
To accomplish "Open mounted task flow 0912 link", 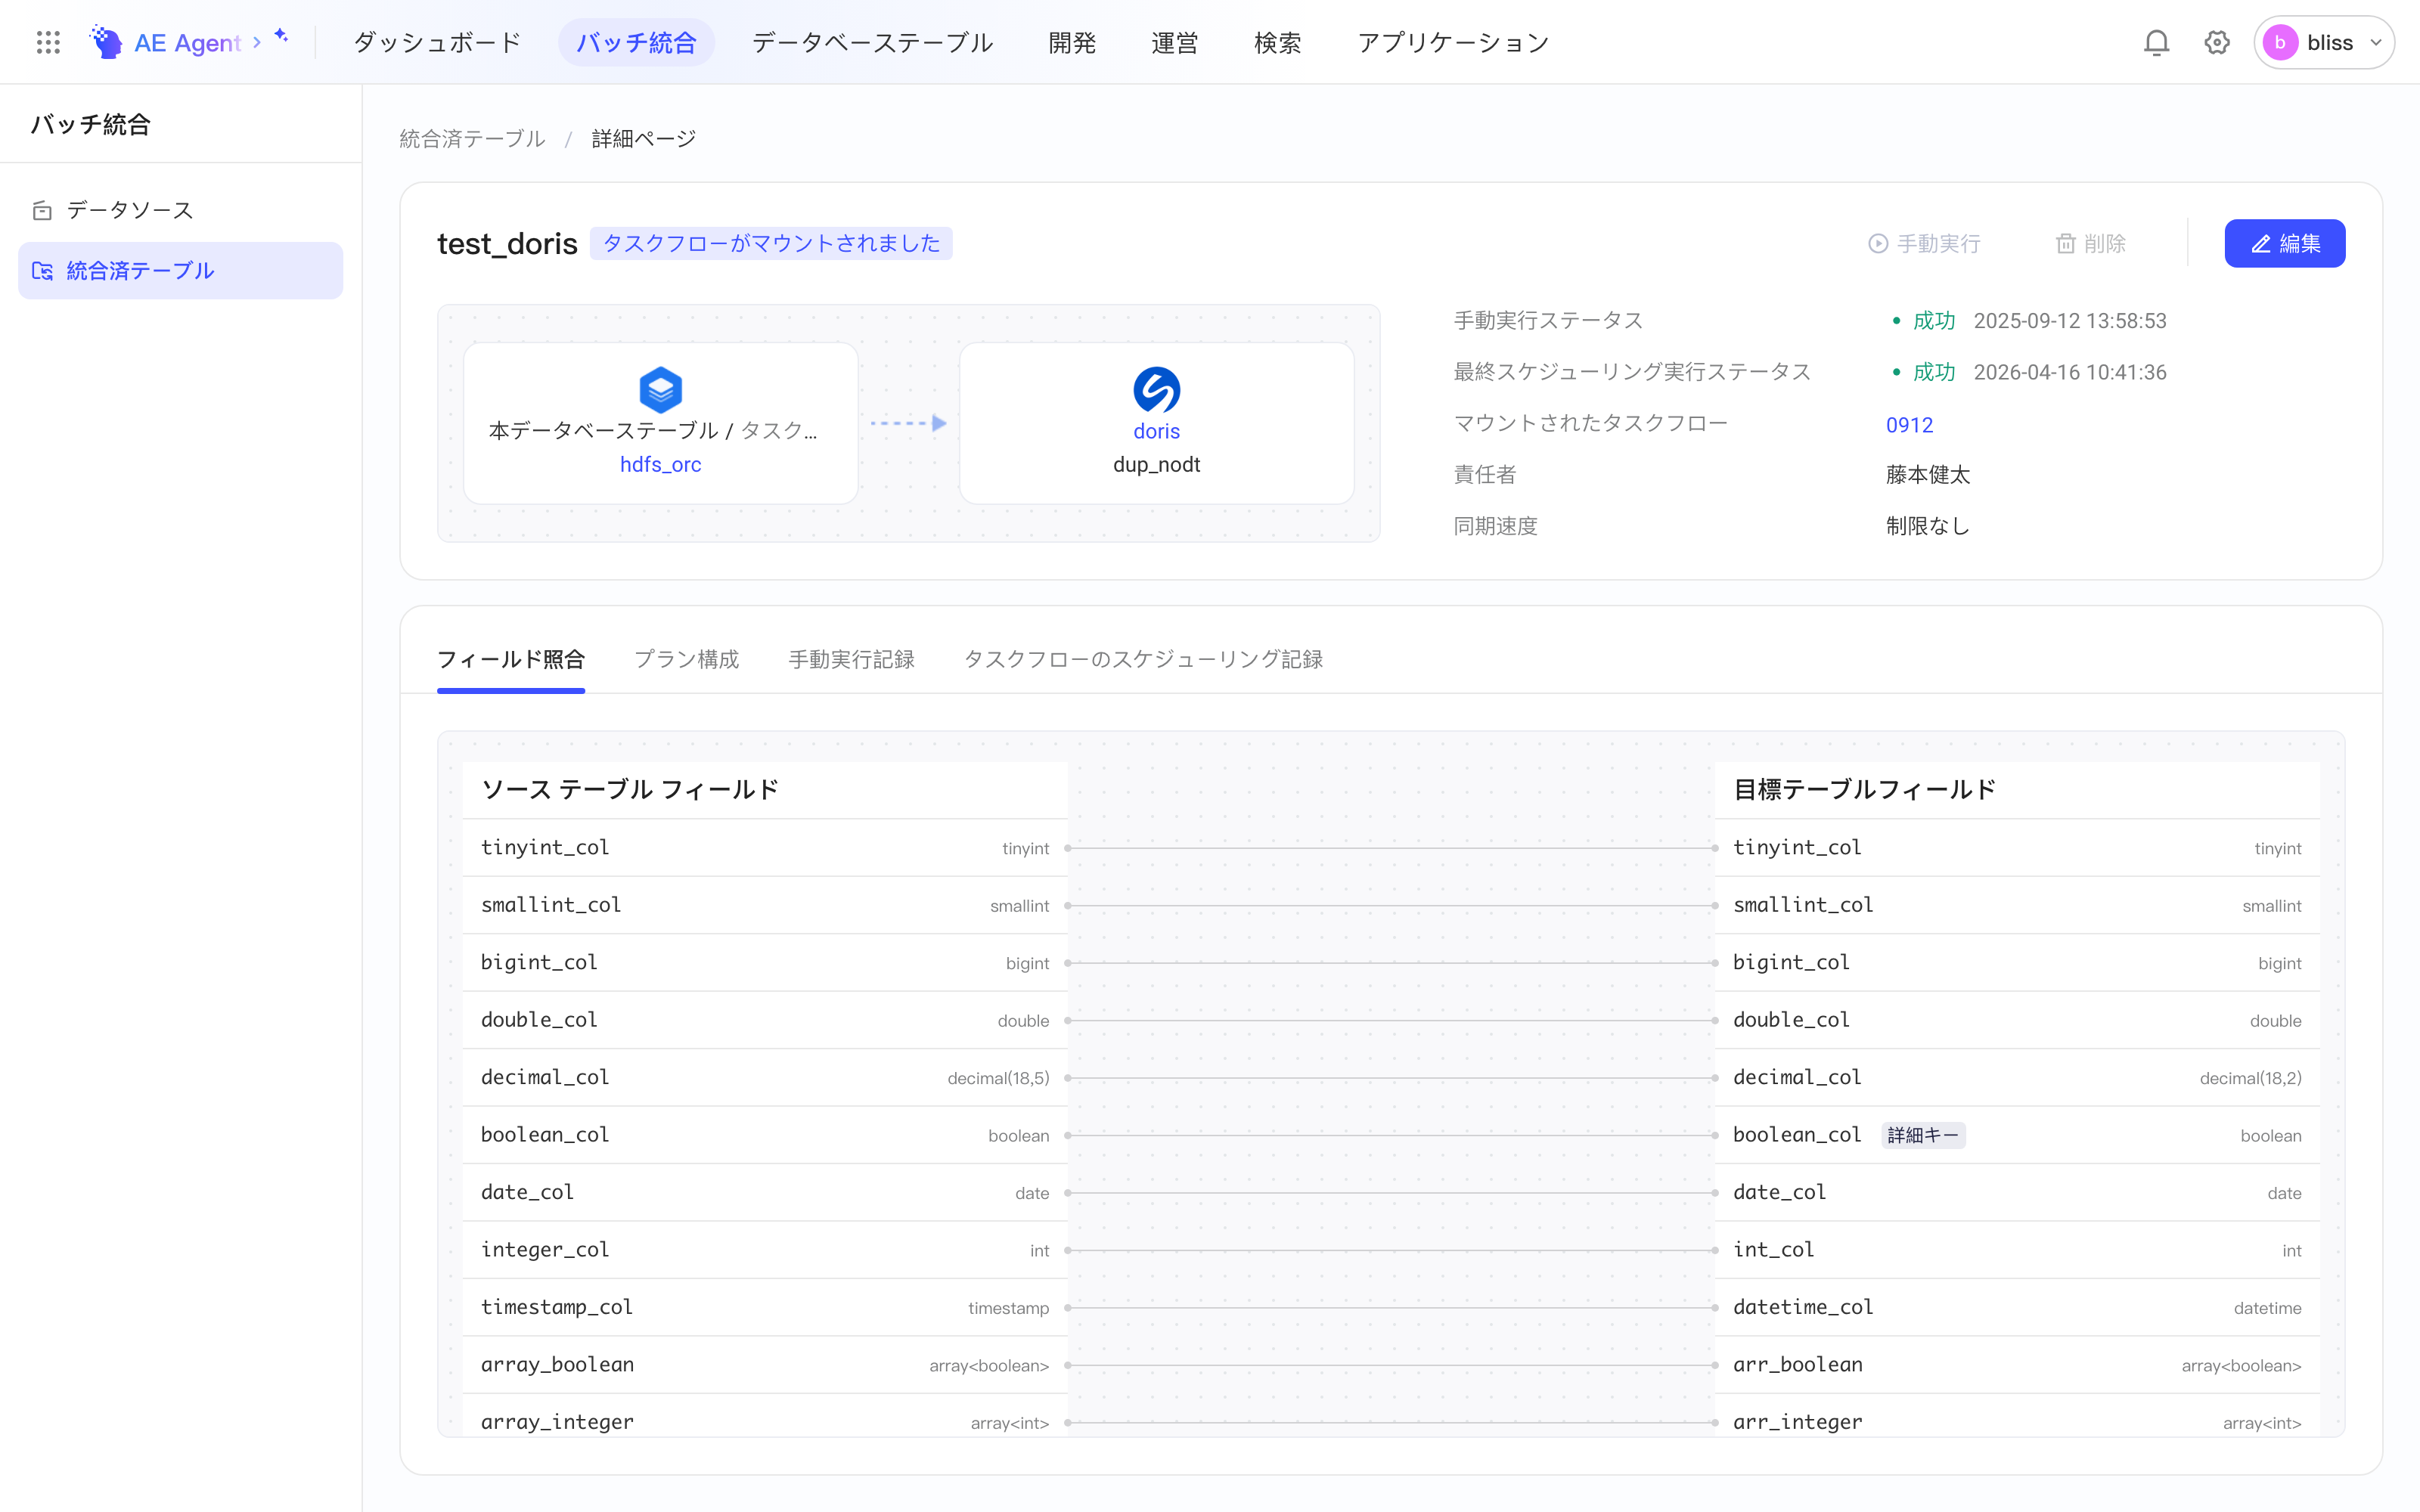I will pyautogui.click(x=1909, y=424).
